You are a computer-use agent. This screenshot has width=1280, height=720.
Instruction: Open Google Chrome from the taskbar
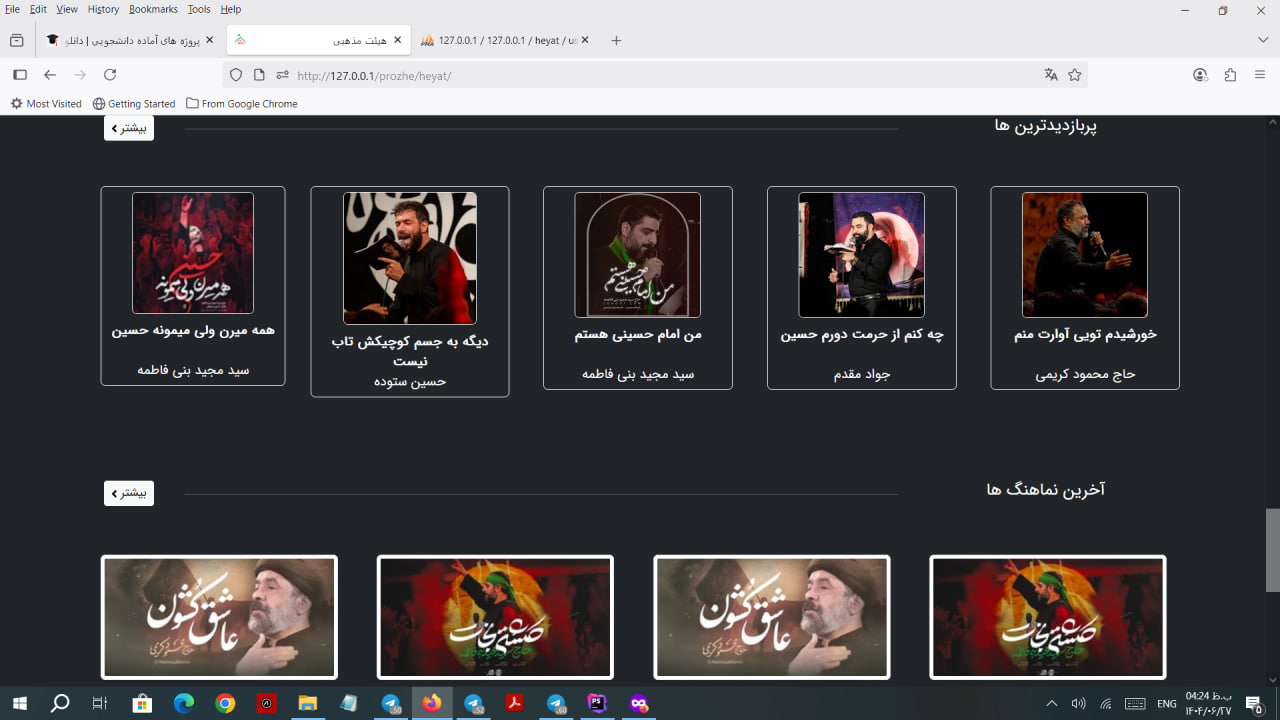click(x=225, y=704)
